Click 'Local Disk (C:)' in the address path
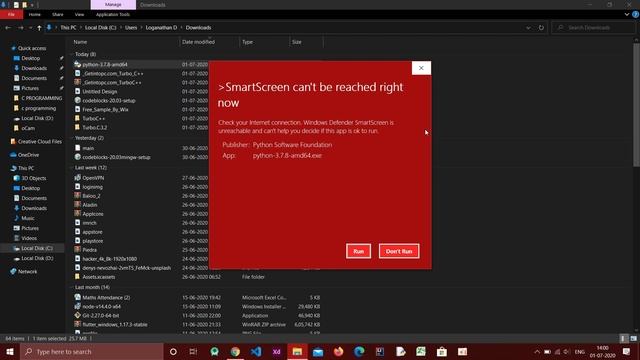 tap(100, 28)
